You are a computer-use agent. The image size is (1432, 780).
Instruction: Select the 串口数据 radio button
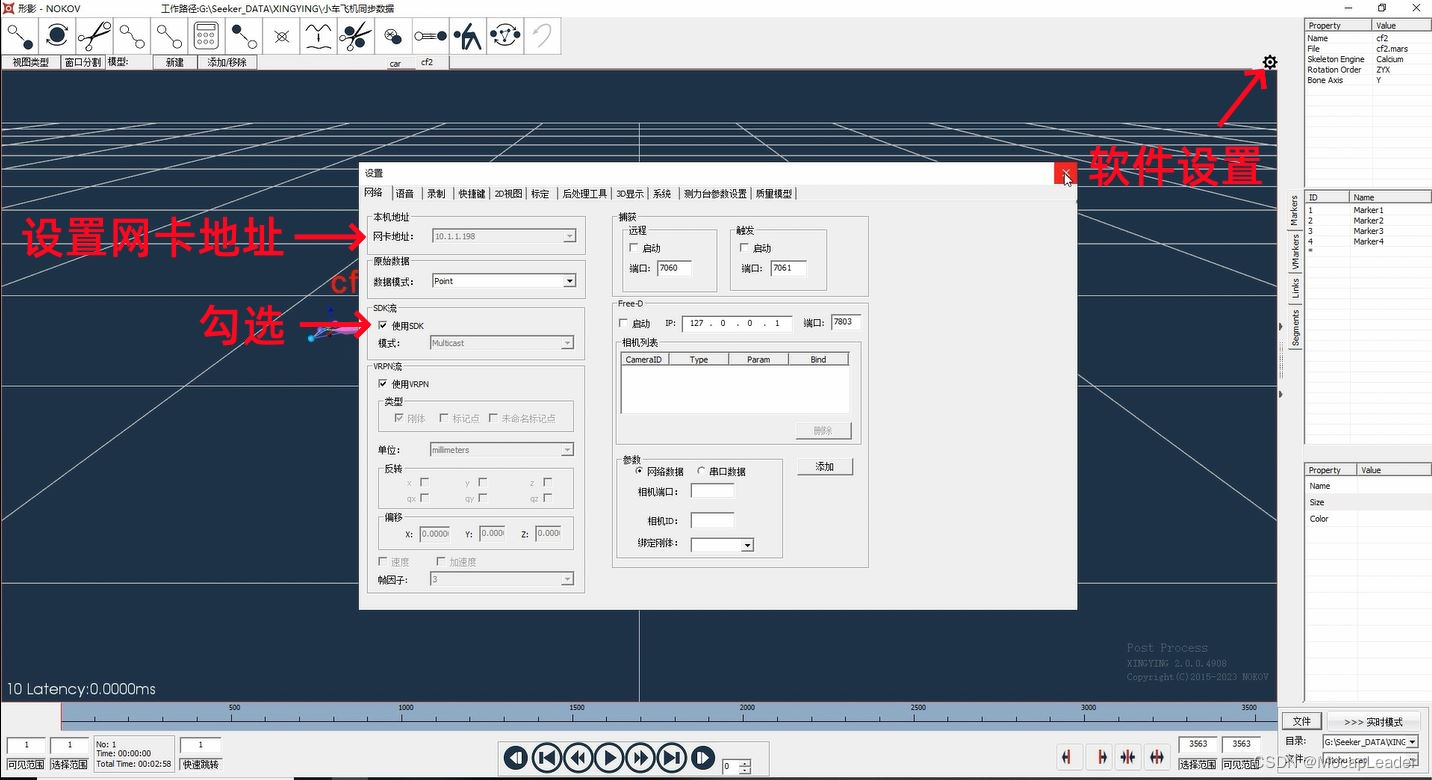pos(701,471)
